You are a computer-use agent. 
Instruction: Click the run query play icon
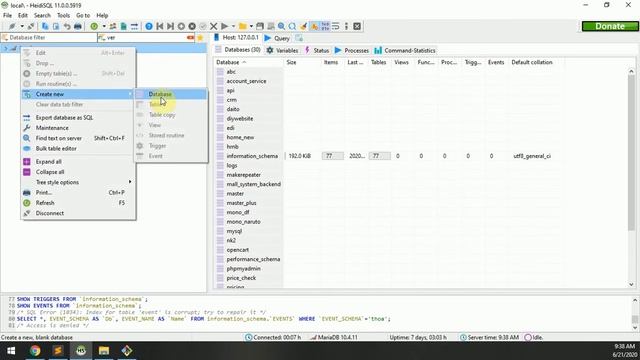(224, 26)
